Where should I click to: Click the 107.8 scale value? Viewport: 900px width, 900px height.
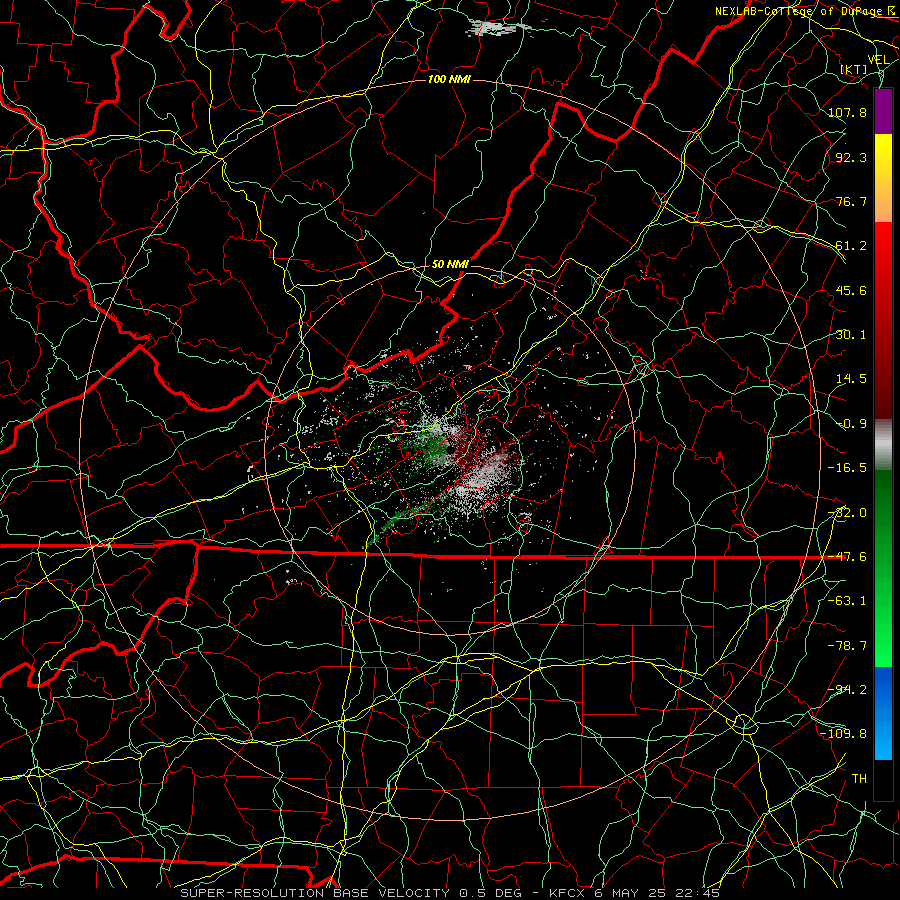point(847,112)
